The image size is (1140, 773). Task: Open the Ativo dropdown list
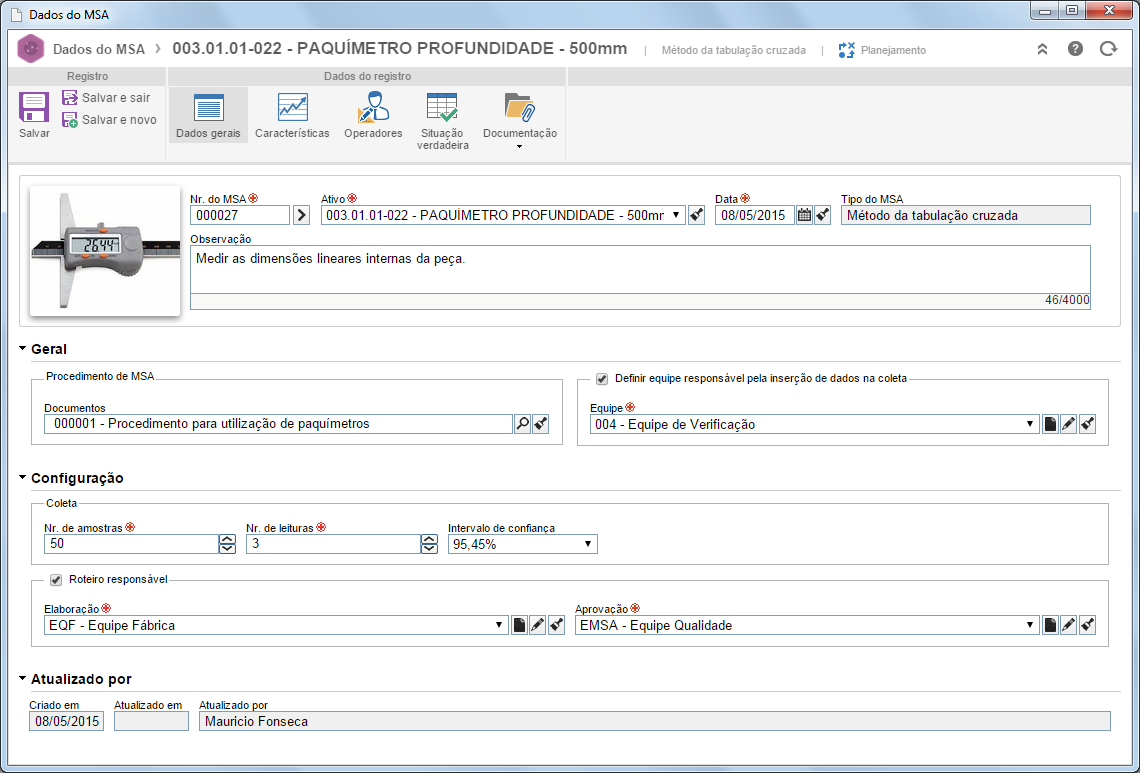click(675, 215)
